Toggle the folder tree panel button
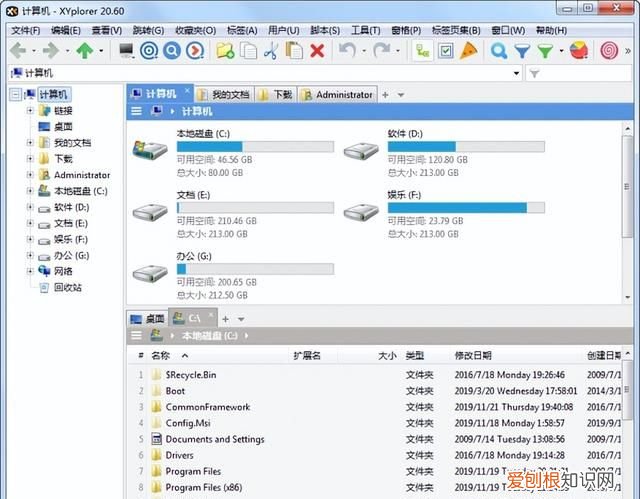The width and height of the screenshot is (640, 499). (422, 51)
